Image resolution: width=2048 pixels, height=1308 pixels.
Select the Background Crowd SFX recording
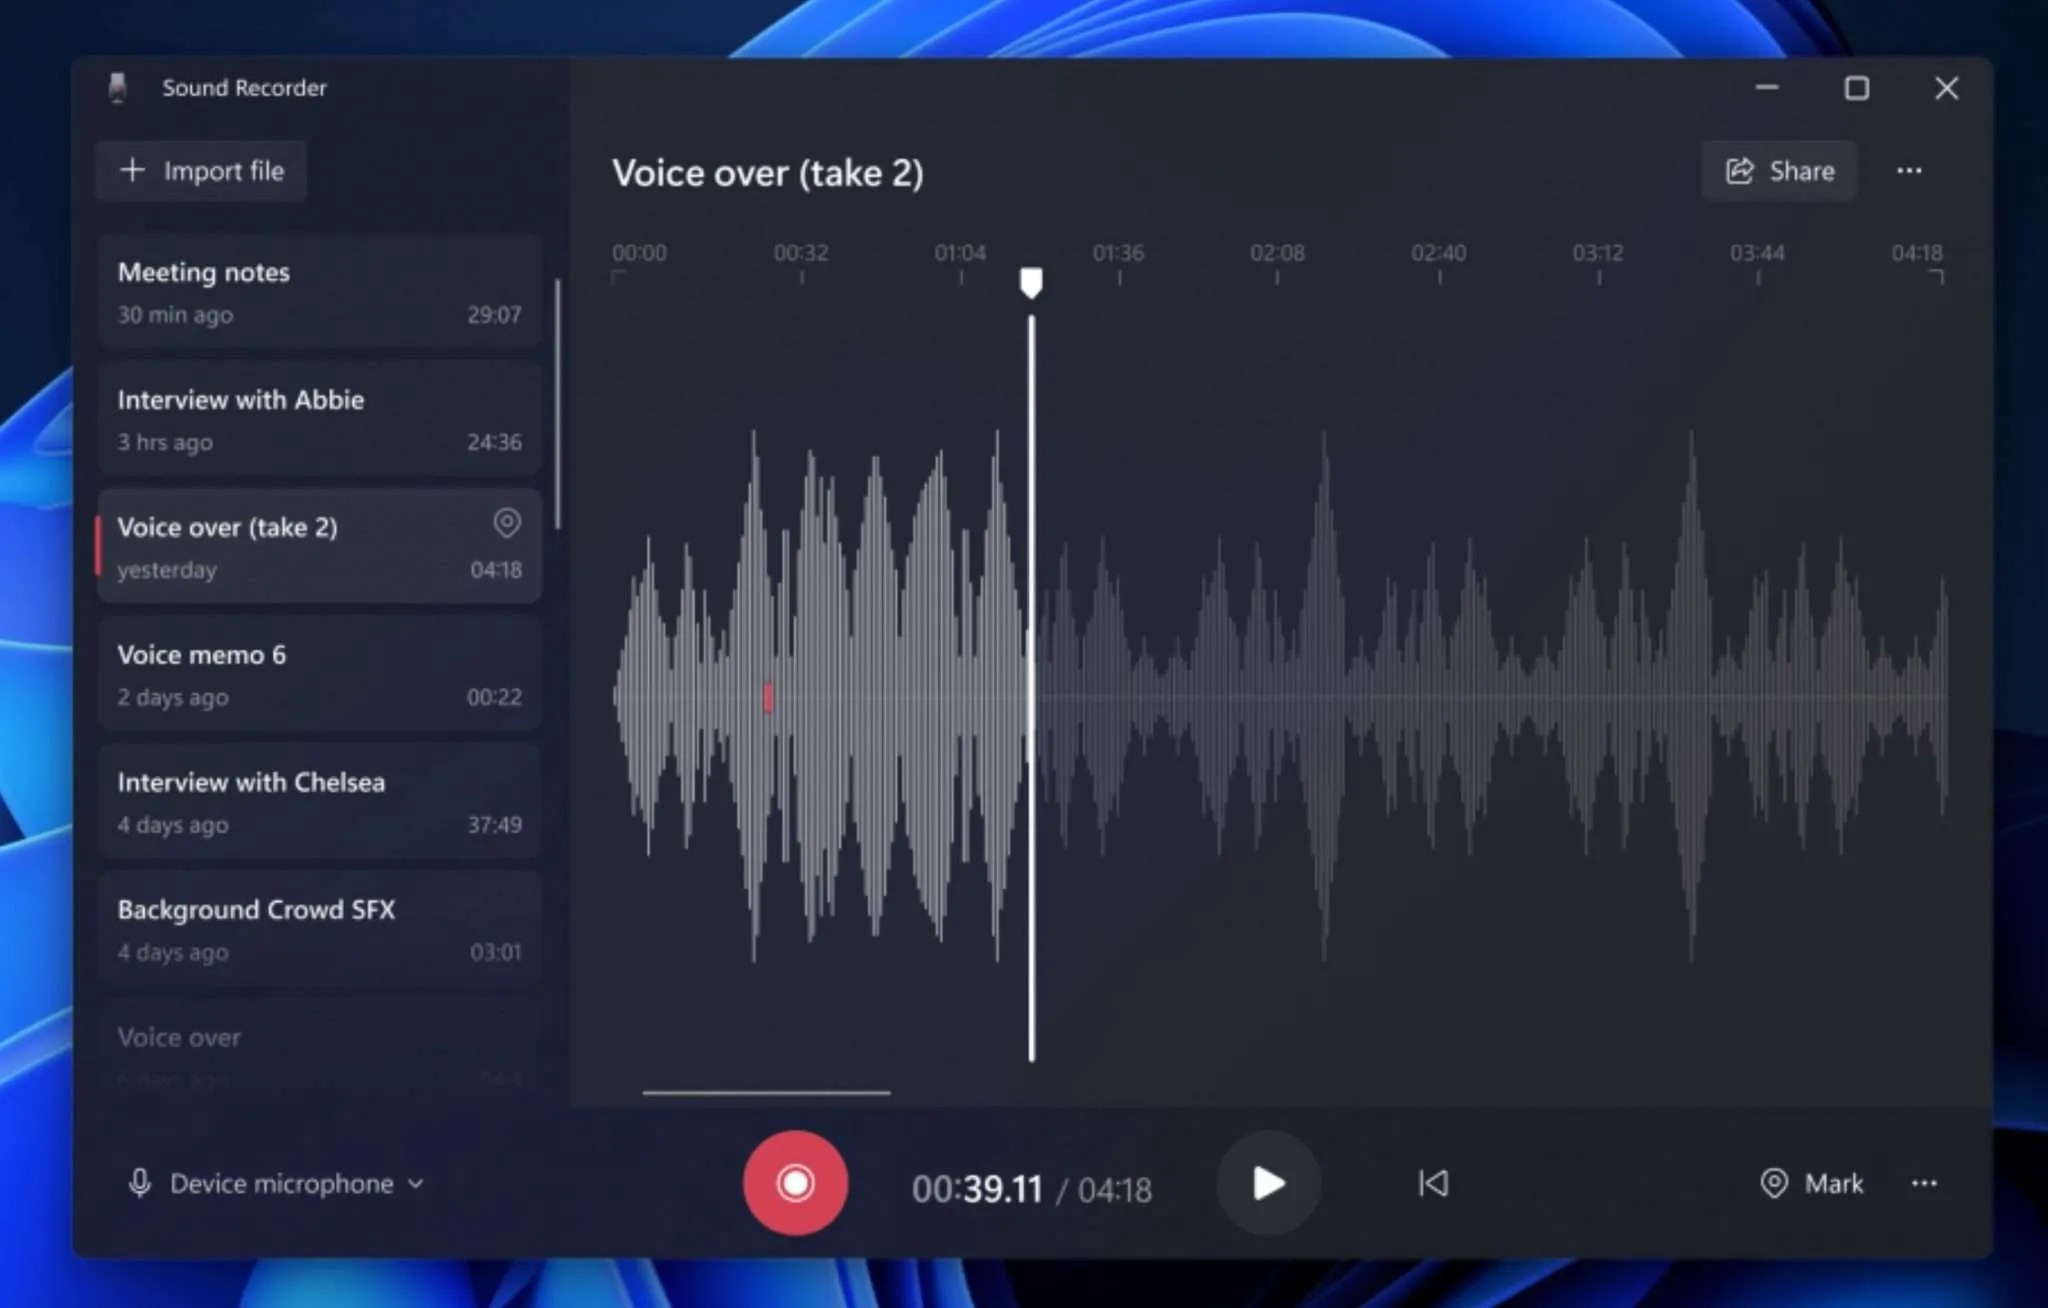[319, 929]
